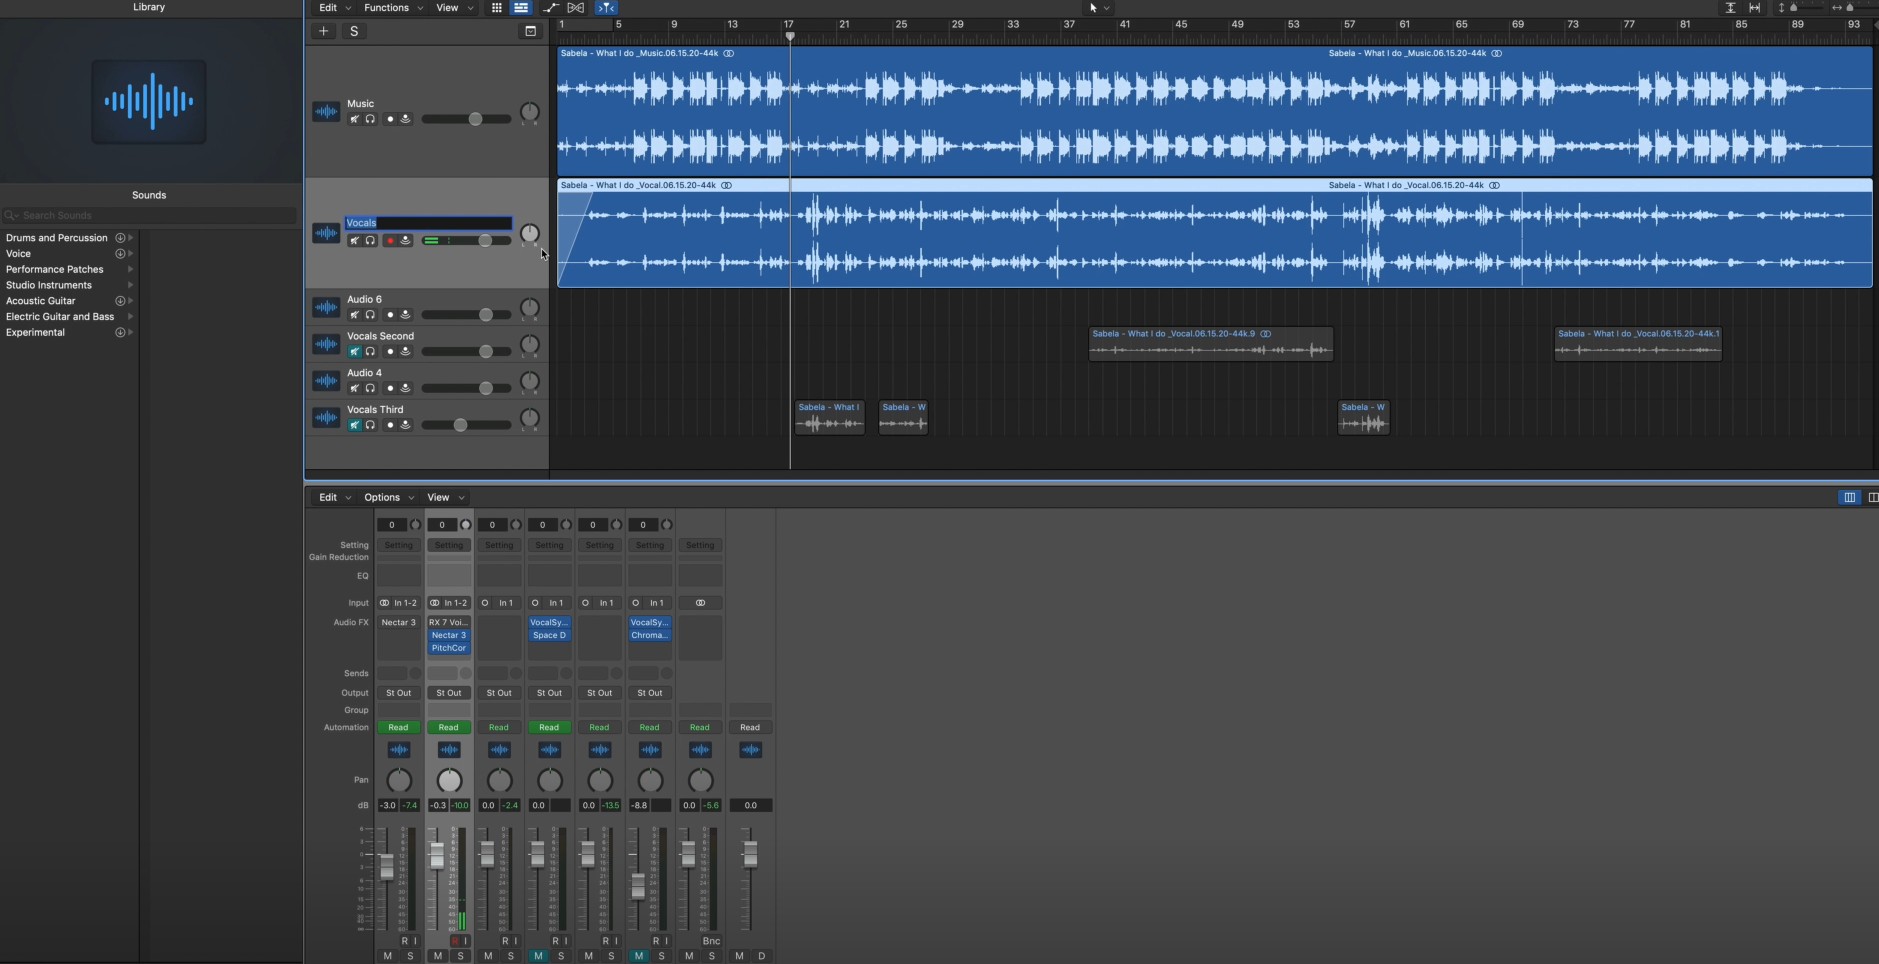Open the RX 7 Voi... plugin slot

click(x=449, y=622)
